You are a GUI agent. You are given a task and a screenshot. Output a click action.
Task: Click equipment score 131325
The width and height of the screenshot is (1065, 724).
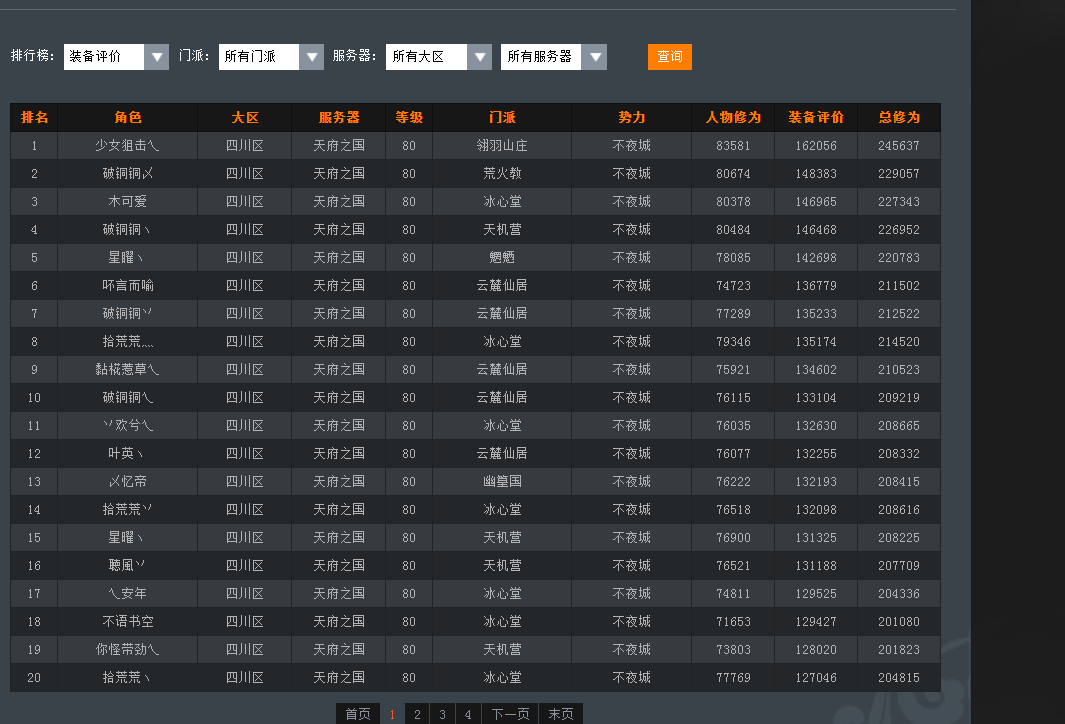pos(816,537)
